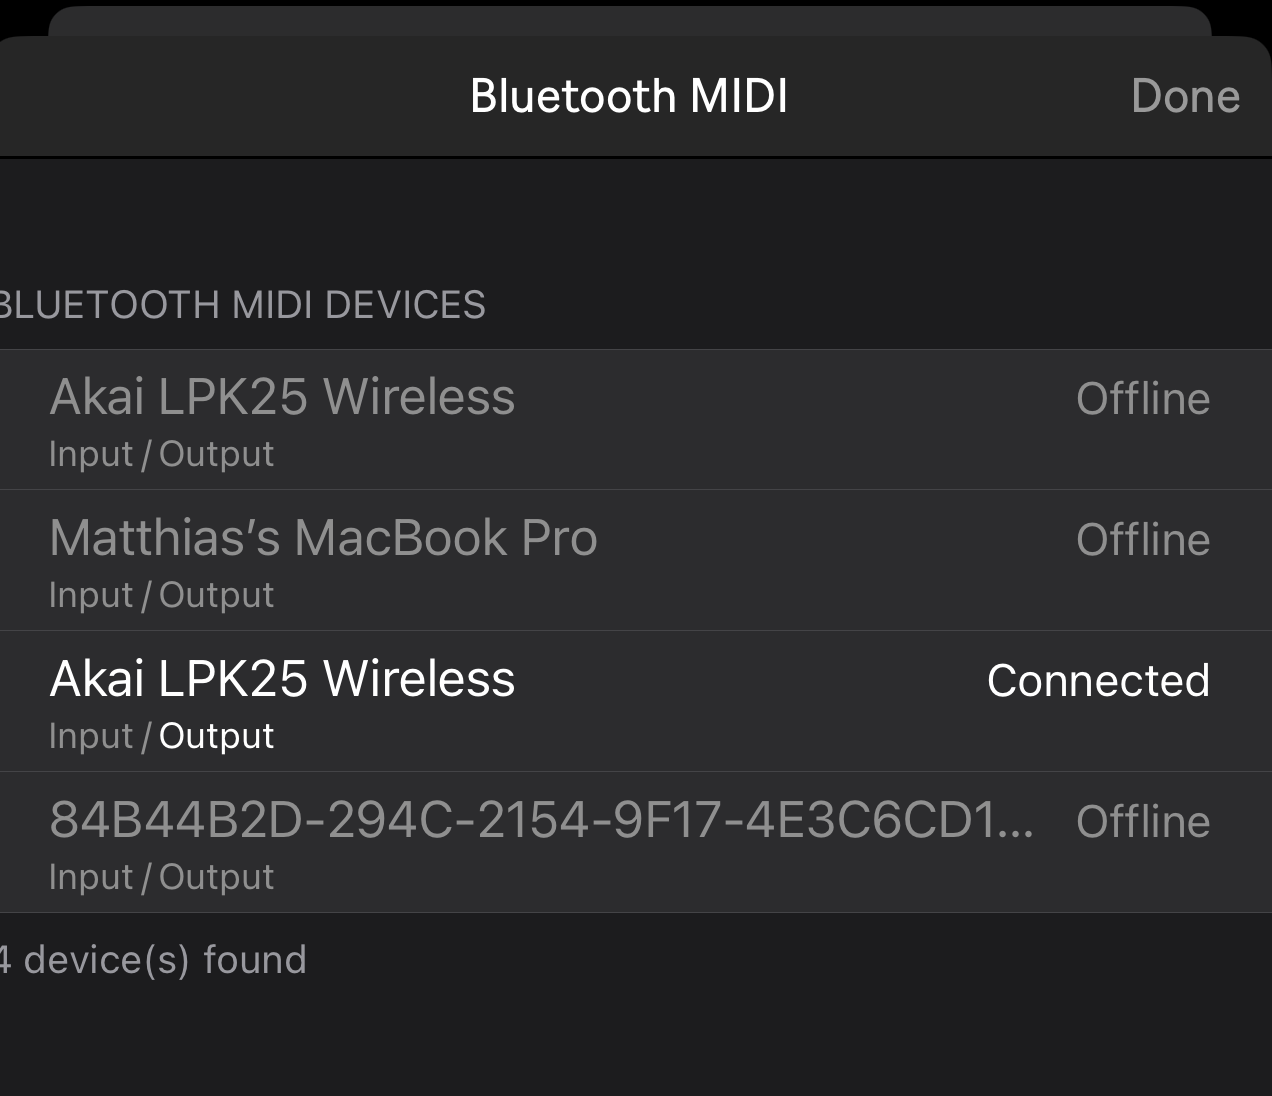Tap the 4 device(s) found text
The image size is (1272, 1096).
tap(153, 958)
